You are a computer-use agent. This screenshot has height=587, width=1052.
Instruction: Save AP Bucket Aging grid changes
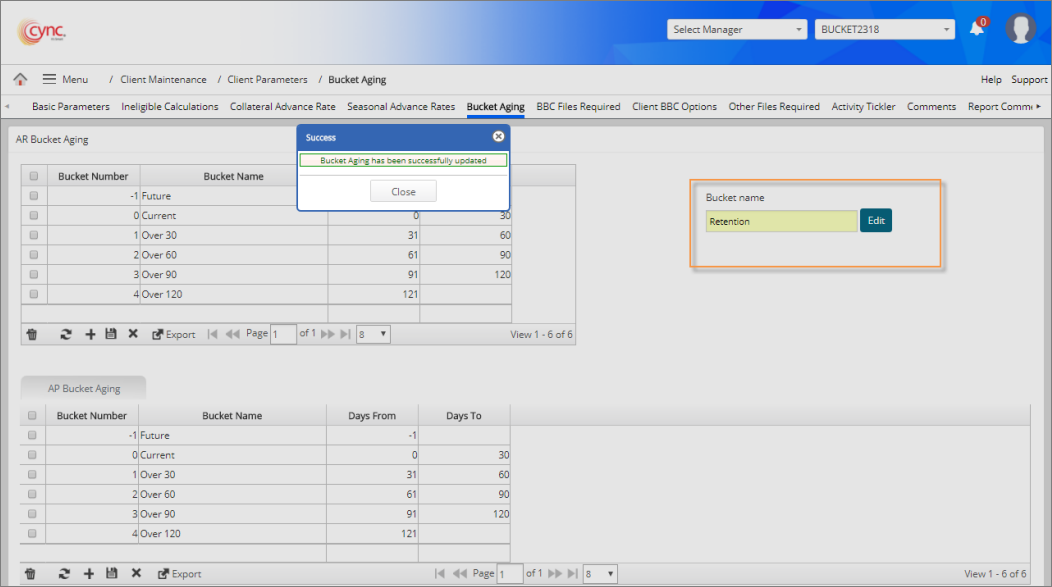pos(111,574)
